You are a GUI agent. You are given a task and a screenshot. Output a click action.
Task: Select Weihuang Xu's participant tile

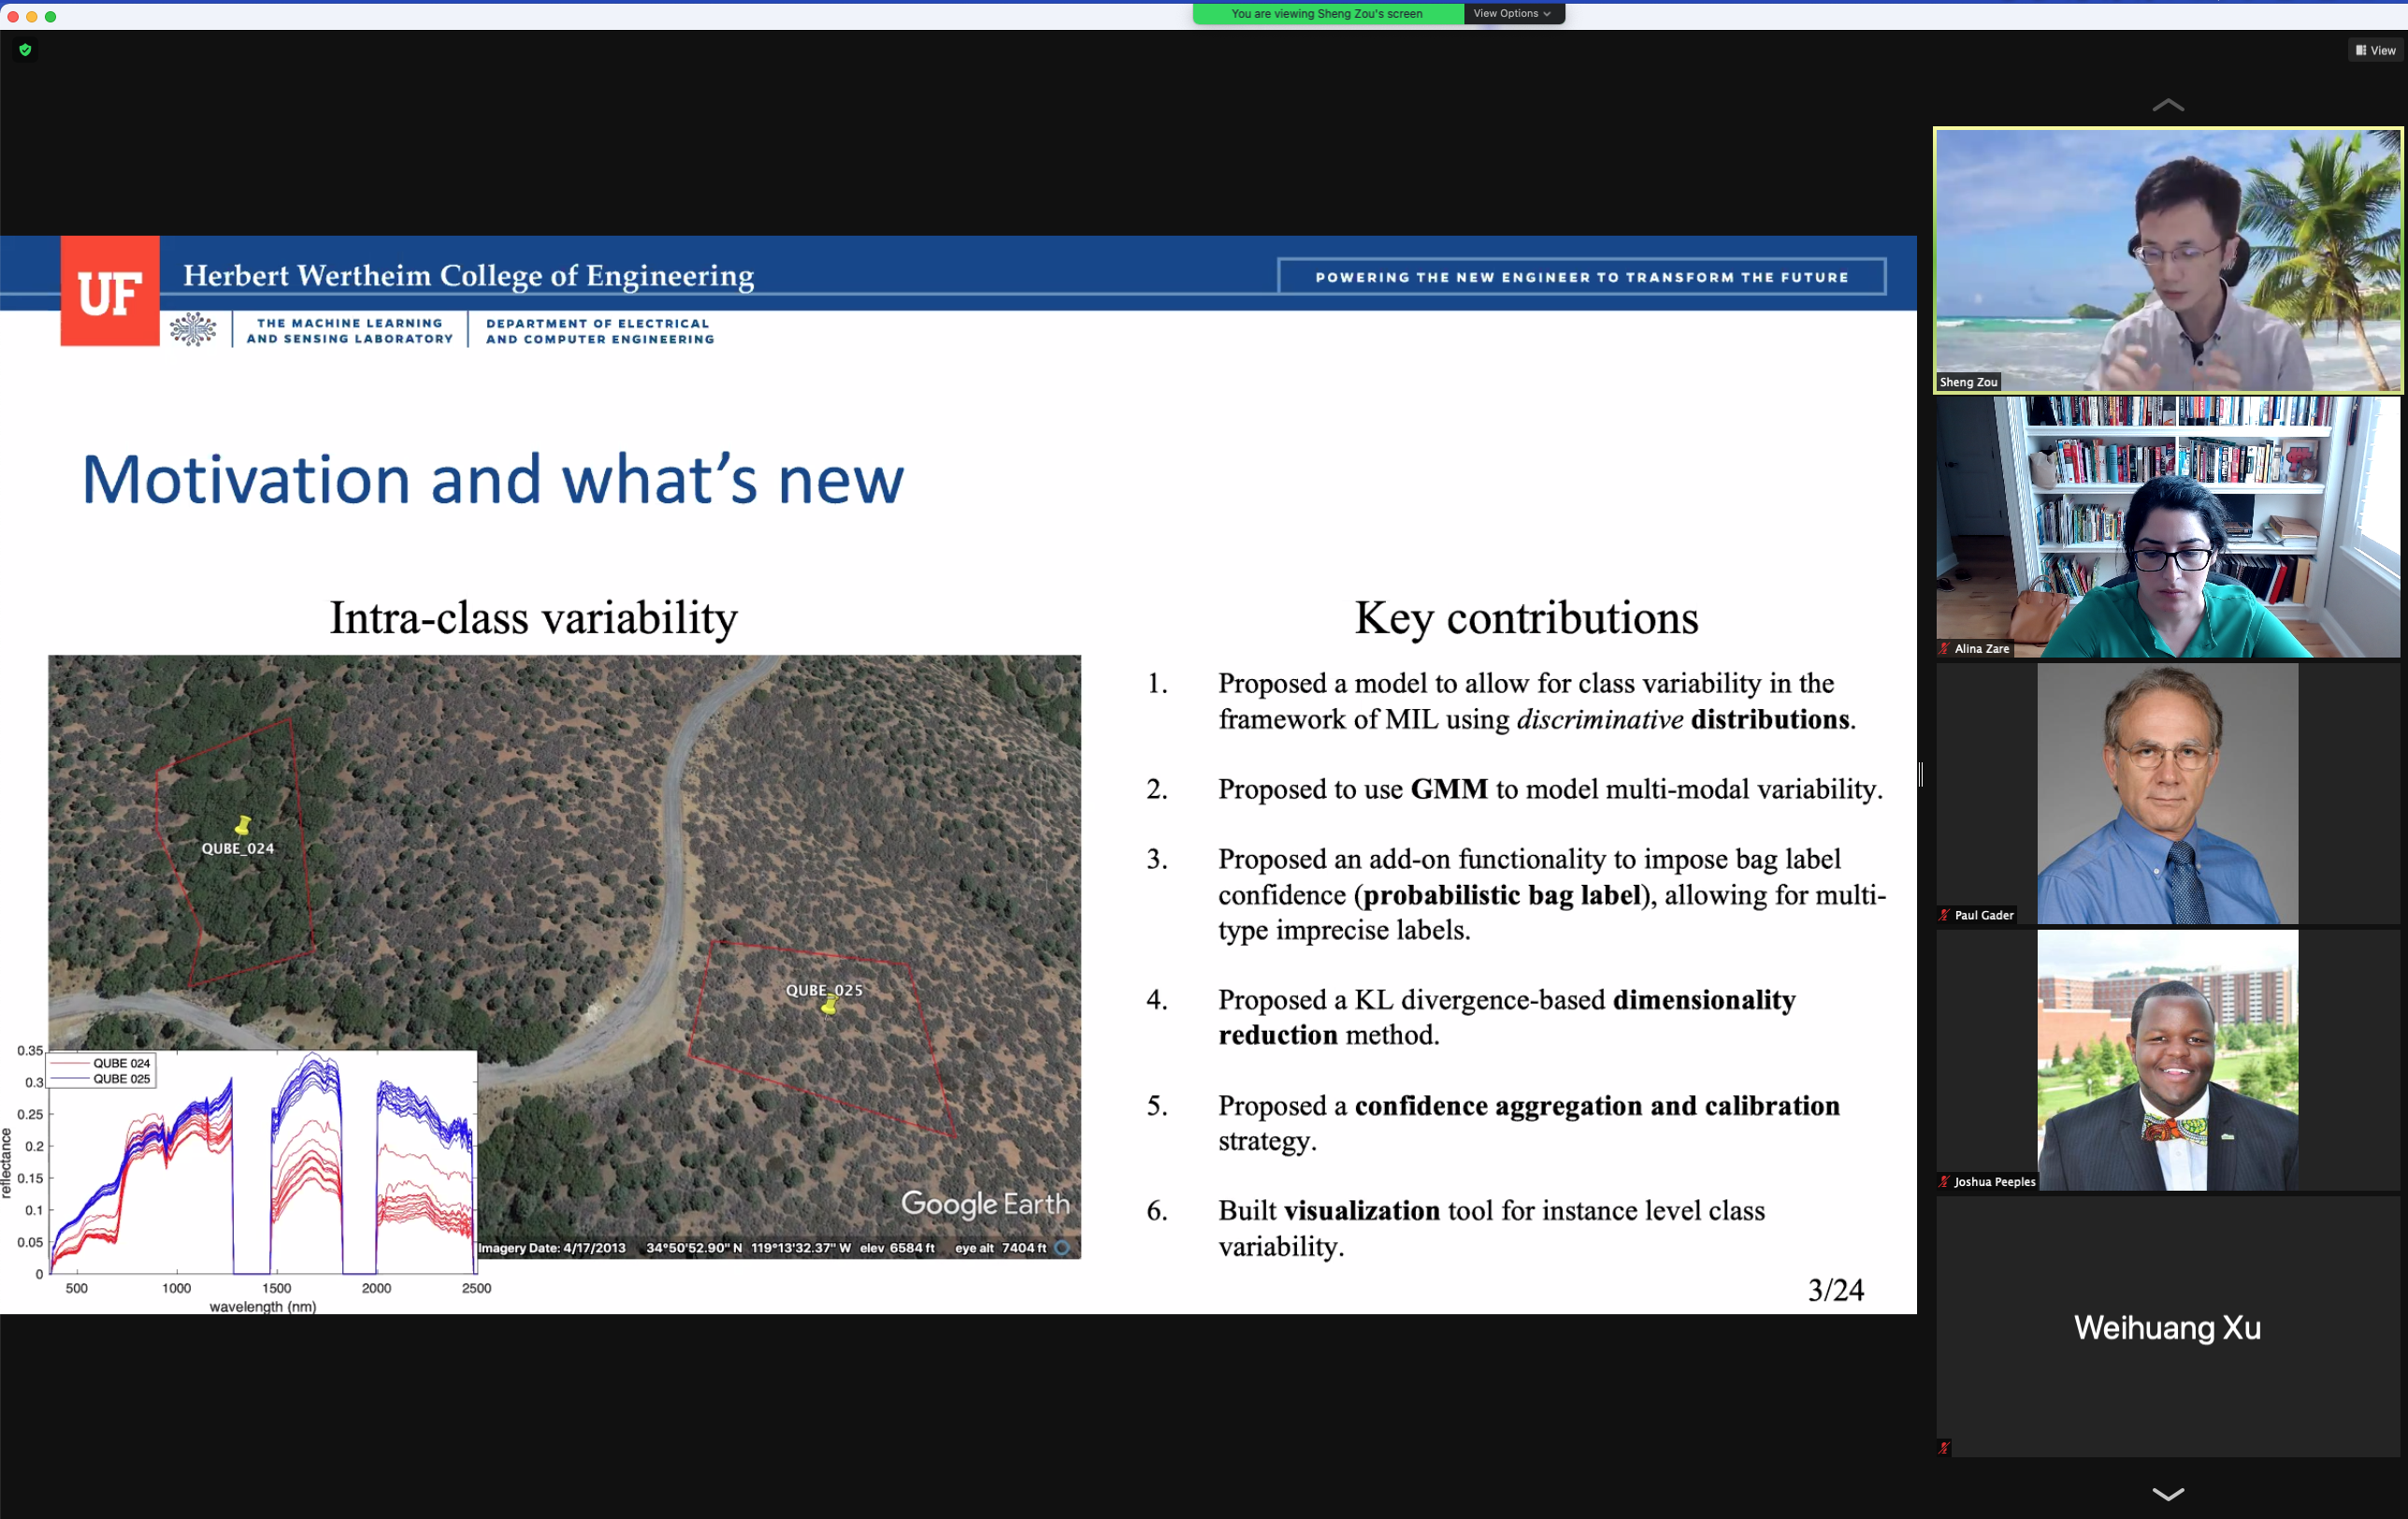click(2167, 1327)
